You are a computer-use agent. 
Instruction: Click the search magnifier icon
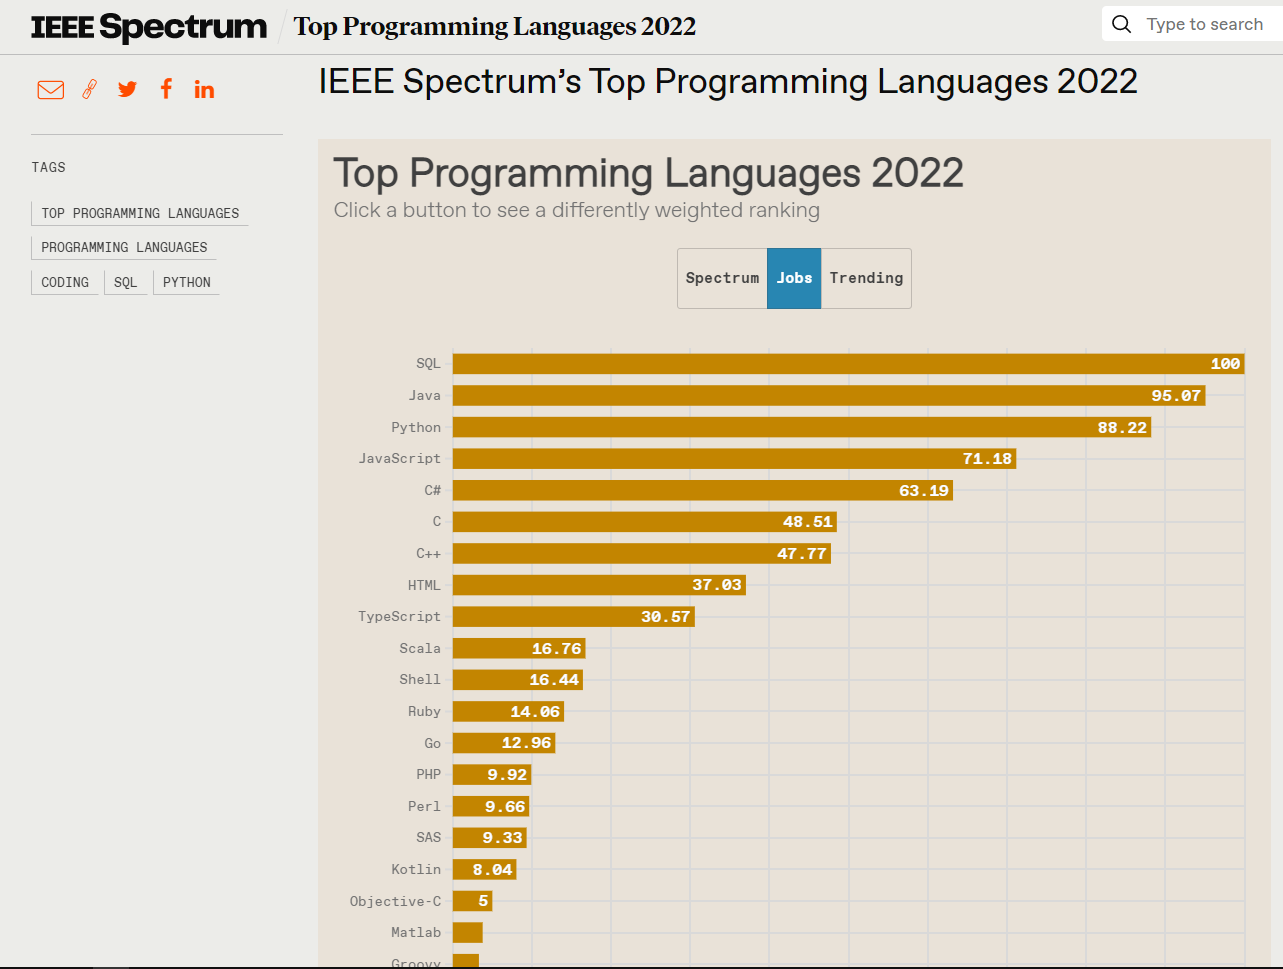tap(1122, 24)
